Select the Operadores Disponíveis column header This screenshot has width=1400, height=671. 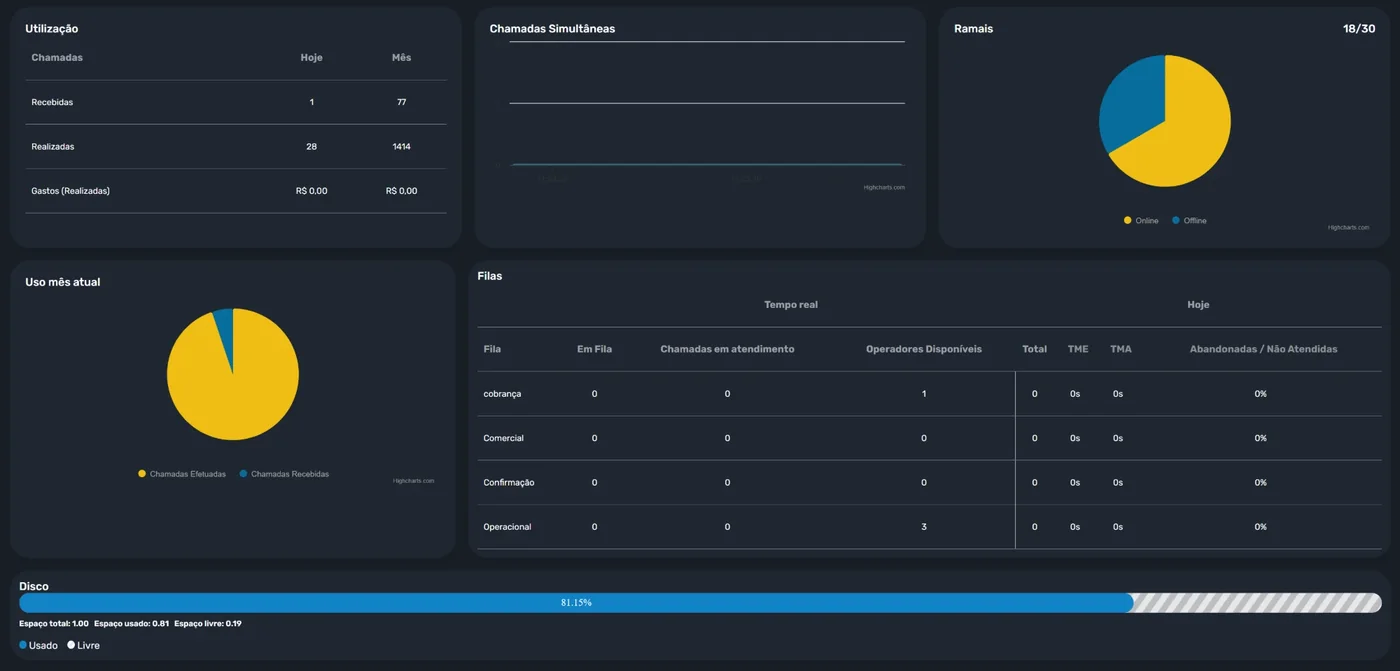point(924,349)
